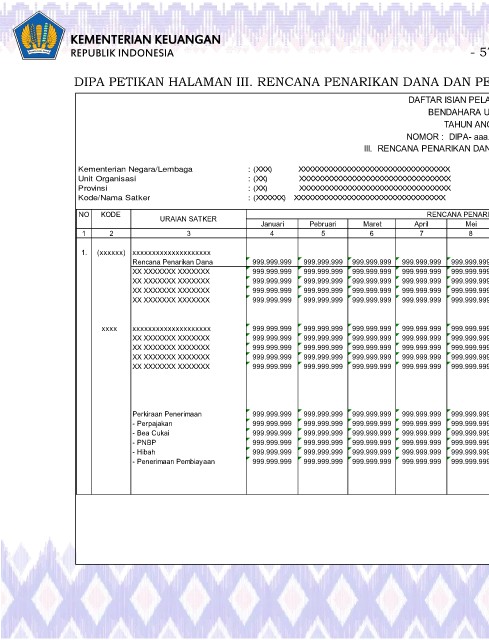
Task: Click the '- Bea Cukai' row label
Action: [x=151, y=433]
